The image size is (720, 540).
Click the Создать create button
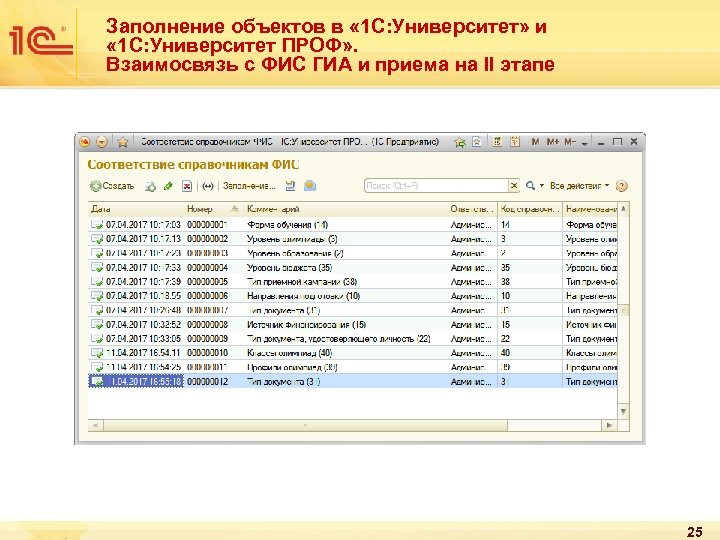click(112, 186)
